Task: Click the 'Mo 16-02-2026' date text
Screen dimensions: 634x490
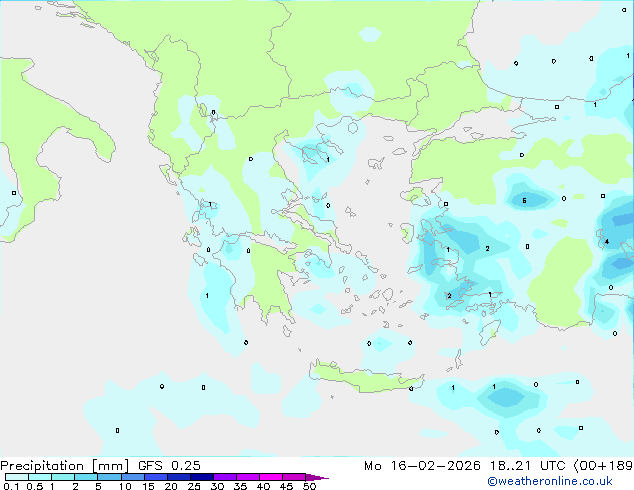Action: point(422,466)
